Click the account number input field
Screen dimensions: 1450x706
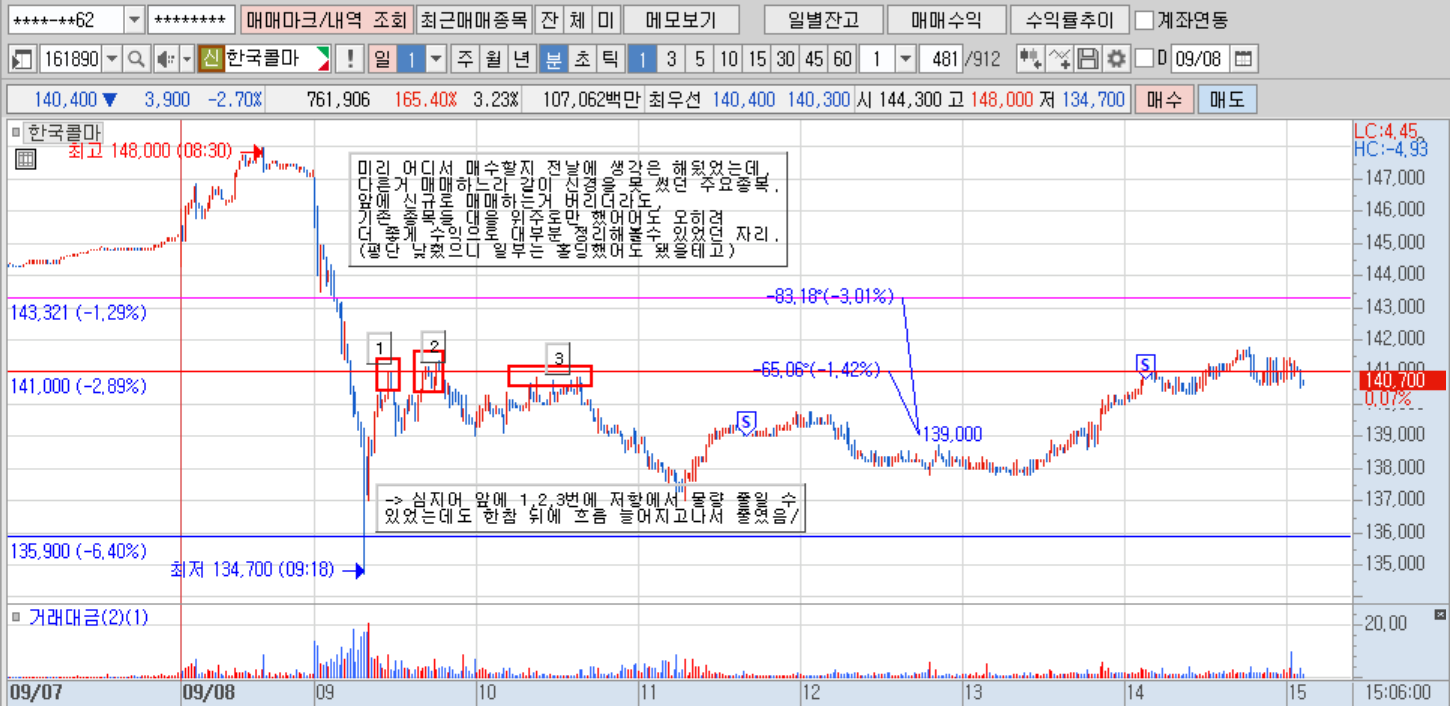click(x=66, y=19)
